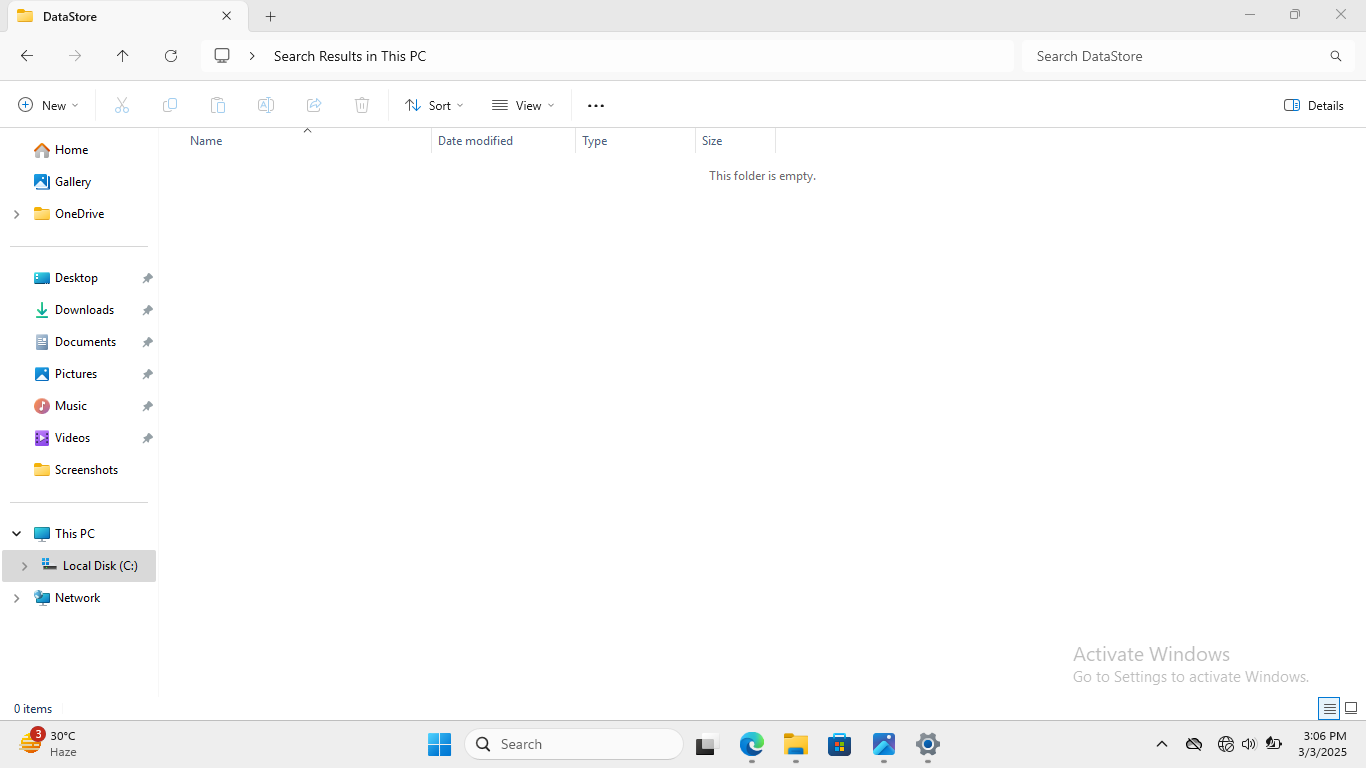Open the Sort dropdown
The height and width of the screenshot is (768, 1366).
(x=434, y=105)
